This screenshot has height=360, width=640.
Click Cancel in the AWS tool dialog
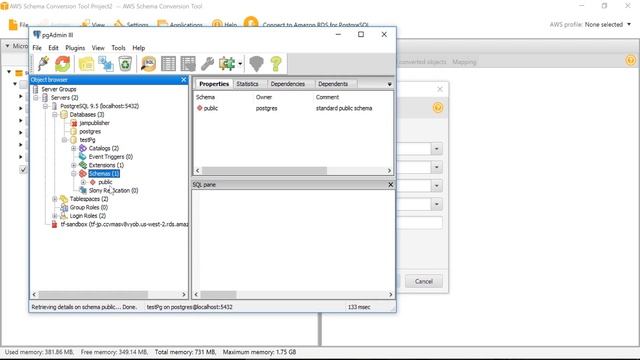click(x=424, y=281)
